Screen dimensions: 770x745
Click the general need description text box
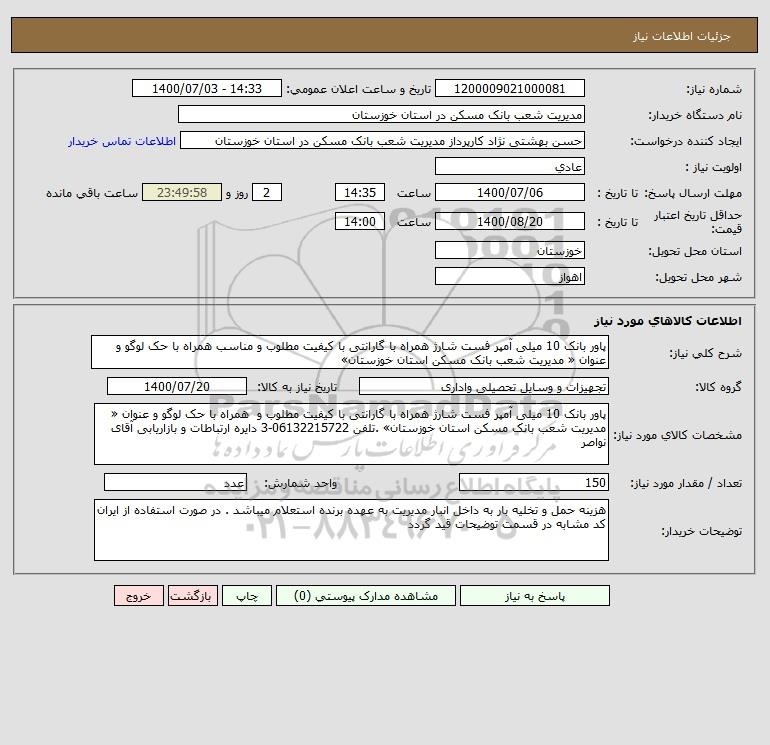(350, 353)
